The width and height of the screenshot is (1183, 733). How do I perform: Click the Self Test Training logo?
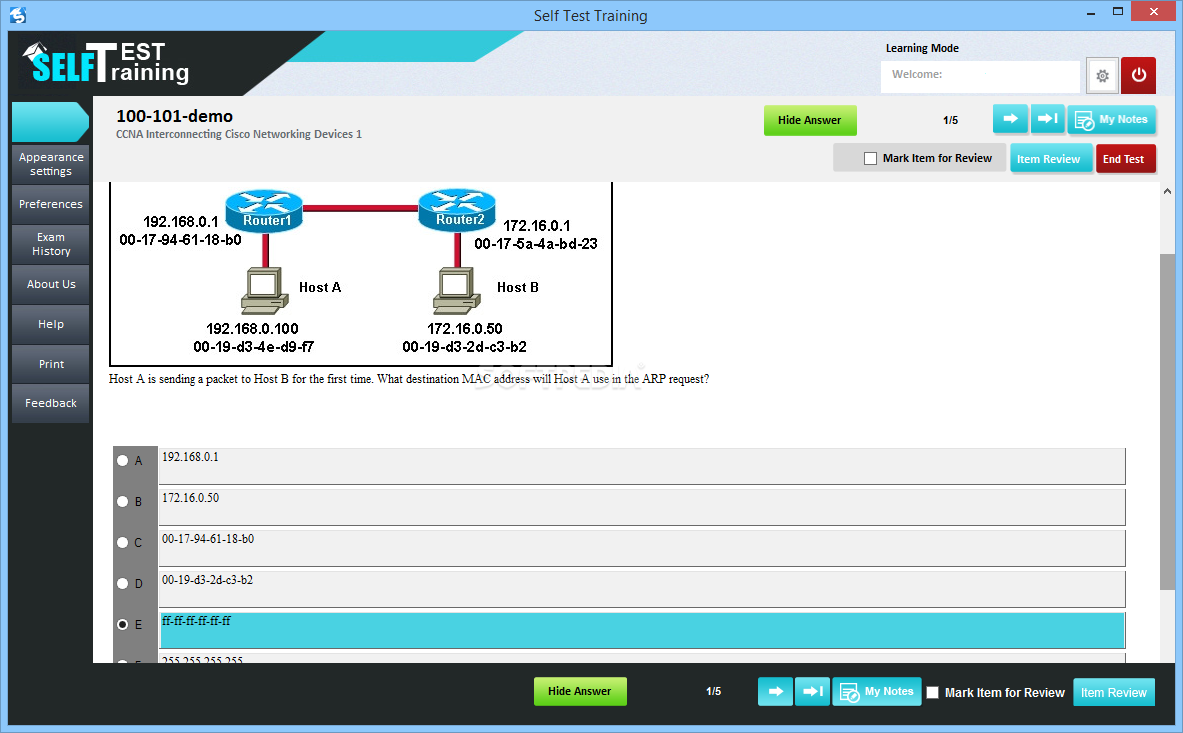pos(106,63)
